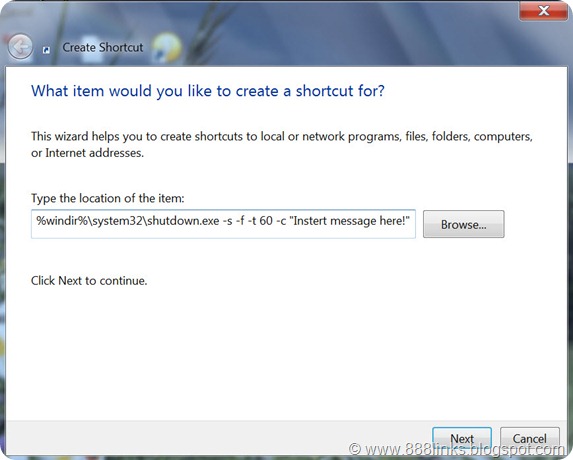Image resolution: width=573 pixels, height=460 pixels.
Task: Cancel the shortcut wizard
Action: tap(530, 438)
